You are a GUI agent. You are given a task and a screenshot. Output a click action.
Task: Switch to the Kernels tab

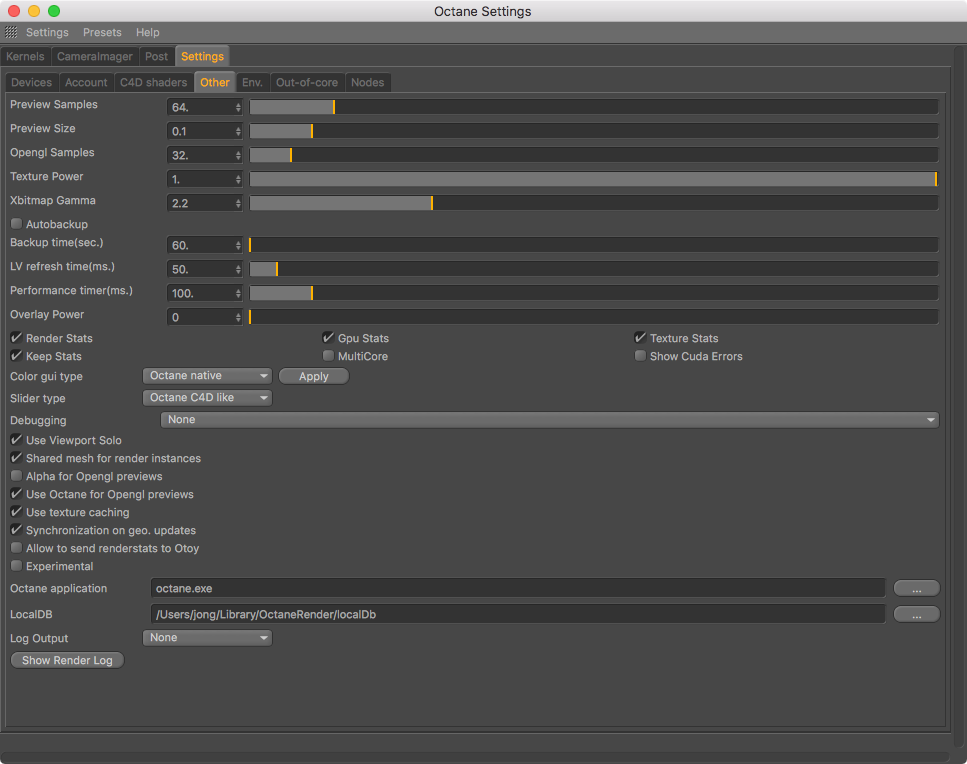pyautogui.click(x=25, y=56)
